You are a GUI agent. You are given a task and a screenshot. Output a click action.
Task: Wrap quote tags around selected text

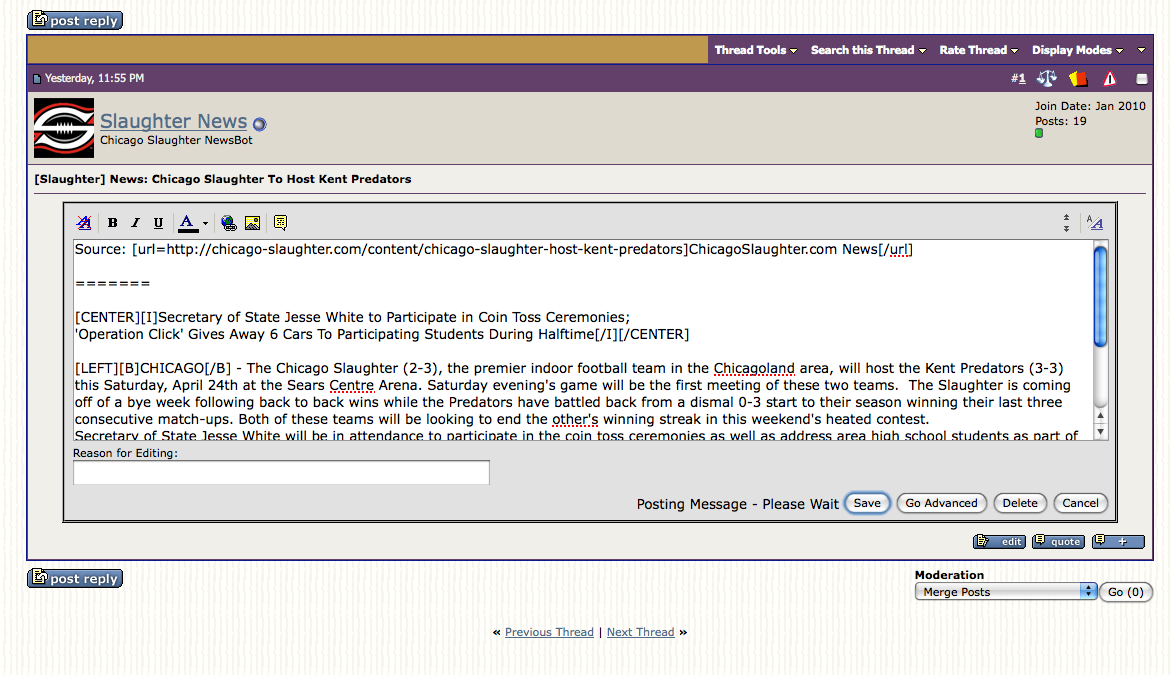(280, 223)
